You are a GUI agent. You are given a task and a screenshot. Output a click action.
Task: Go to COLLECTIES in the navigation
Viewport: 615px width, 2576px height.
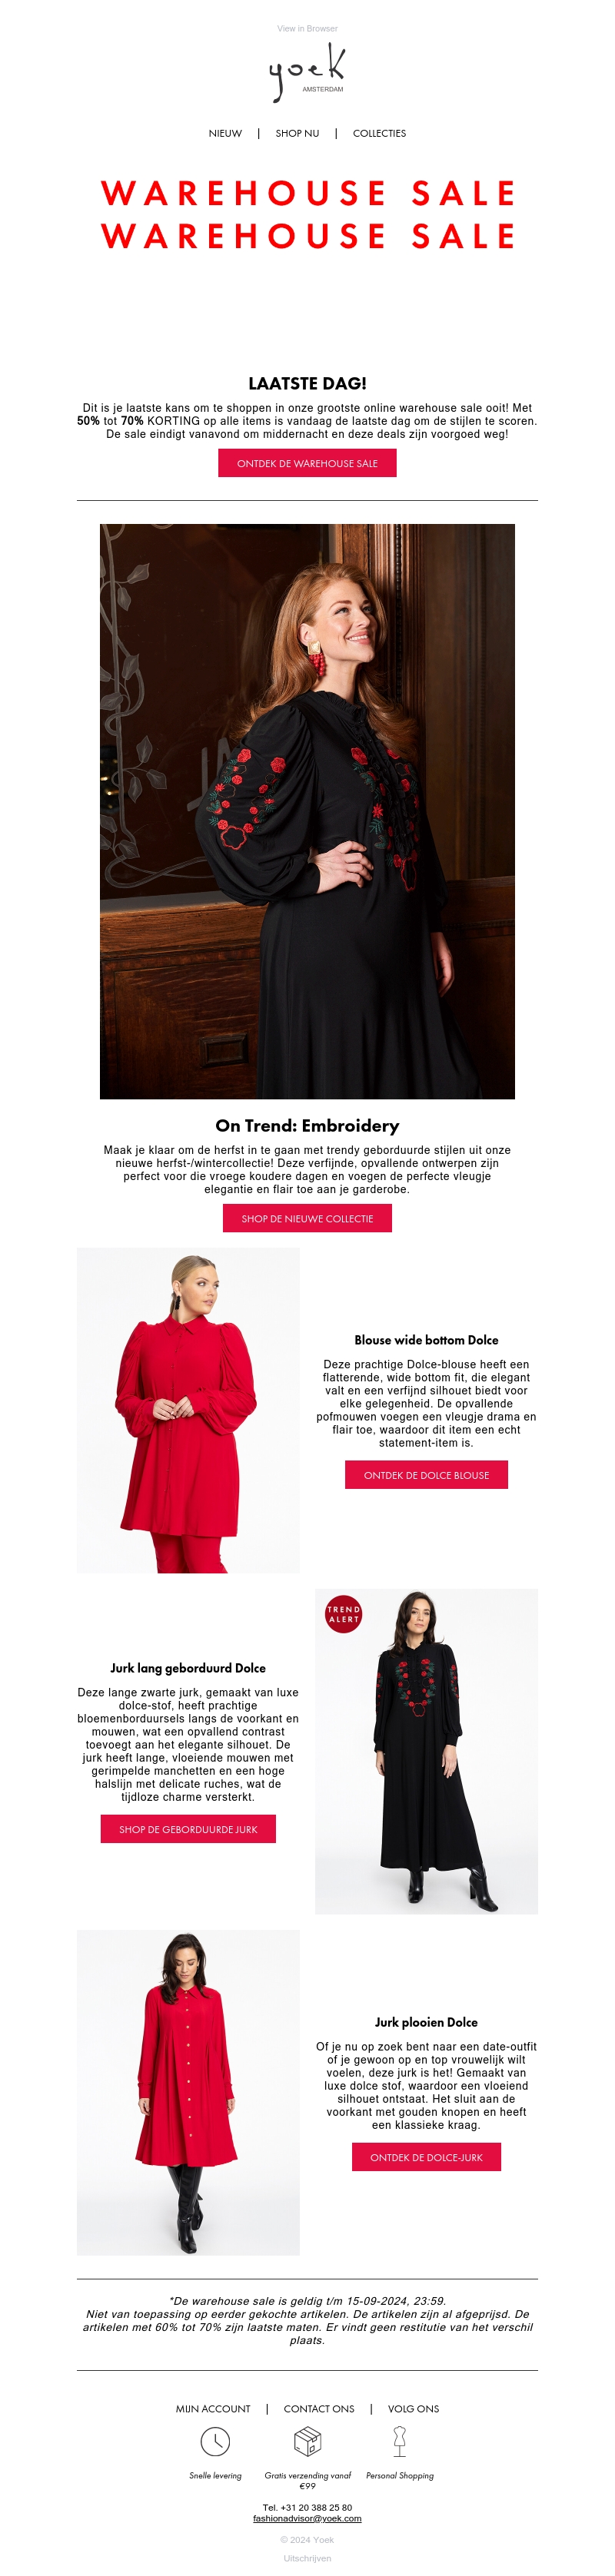pos(379,133)
